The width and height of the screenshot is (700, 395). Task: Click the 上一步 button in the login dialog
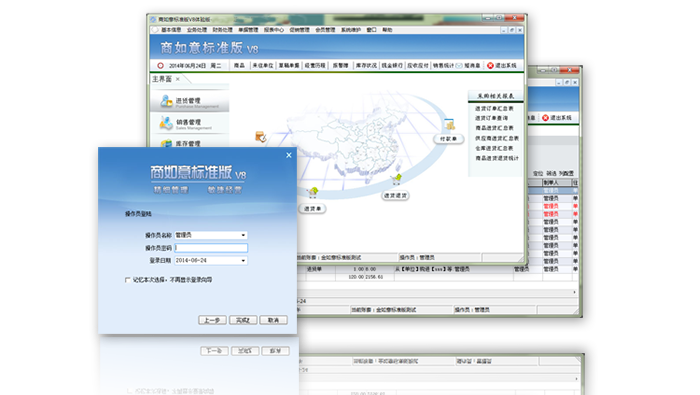(x=212, y=320)
